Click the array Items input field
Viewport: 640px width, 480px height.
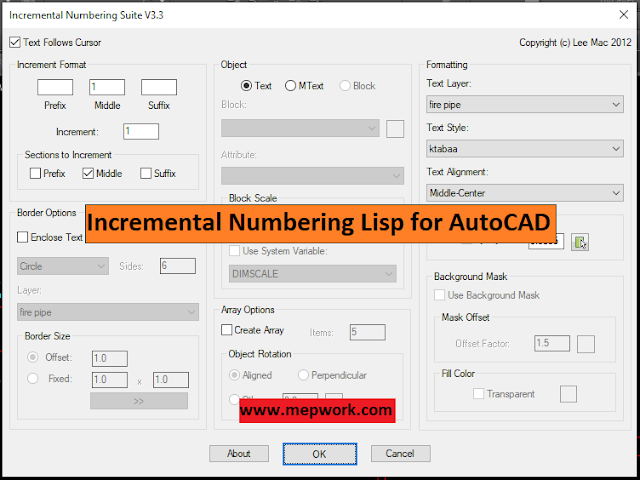[x=367, y=332]
